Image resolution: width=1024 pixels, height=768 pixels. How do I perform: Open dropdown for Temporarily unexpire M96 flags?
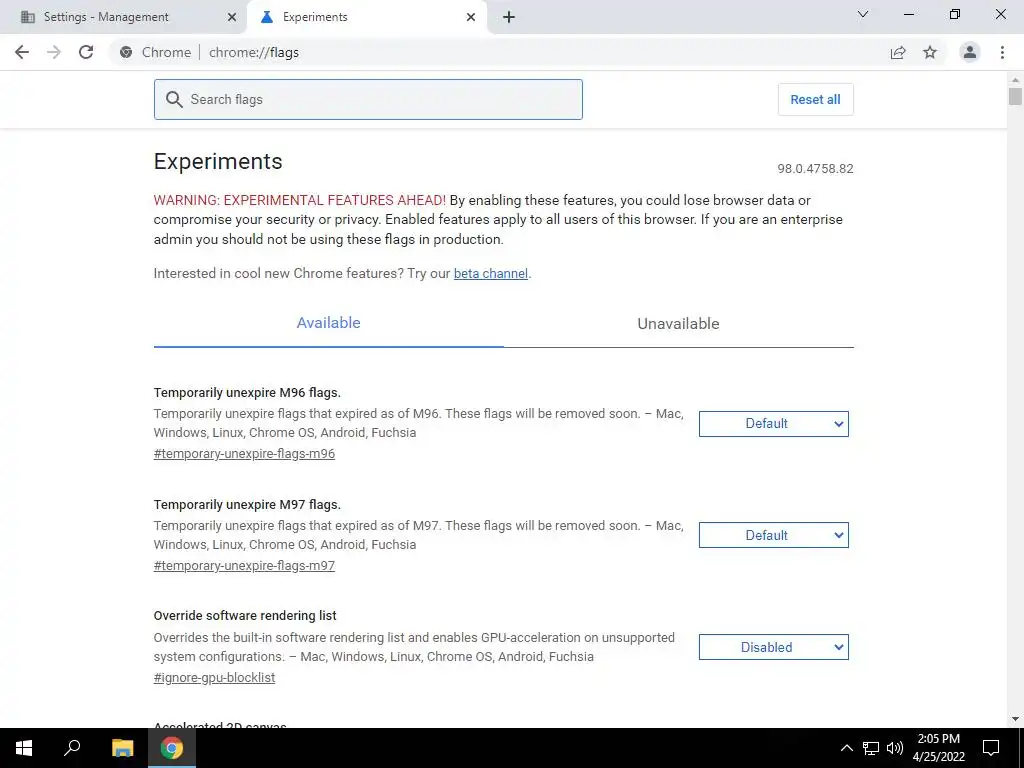(773, 424)
